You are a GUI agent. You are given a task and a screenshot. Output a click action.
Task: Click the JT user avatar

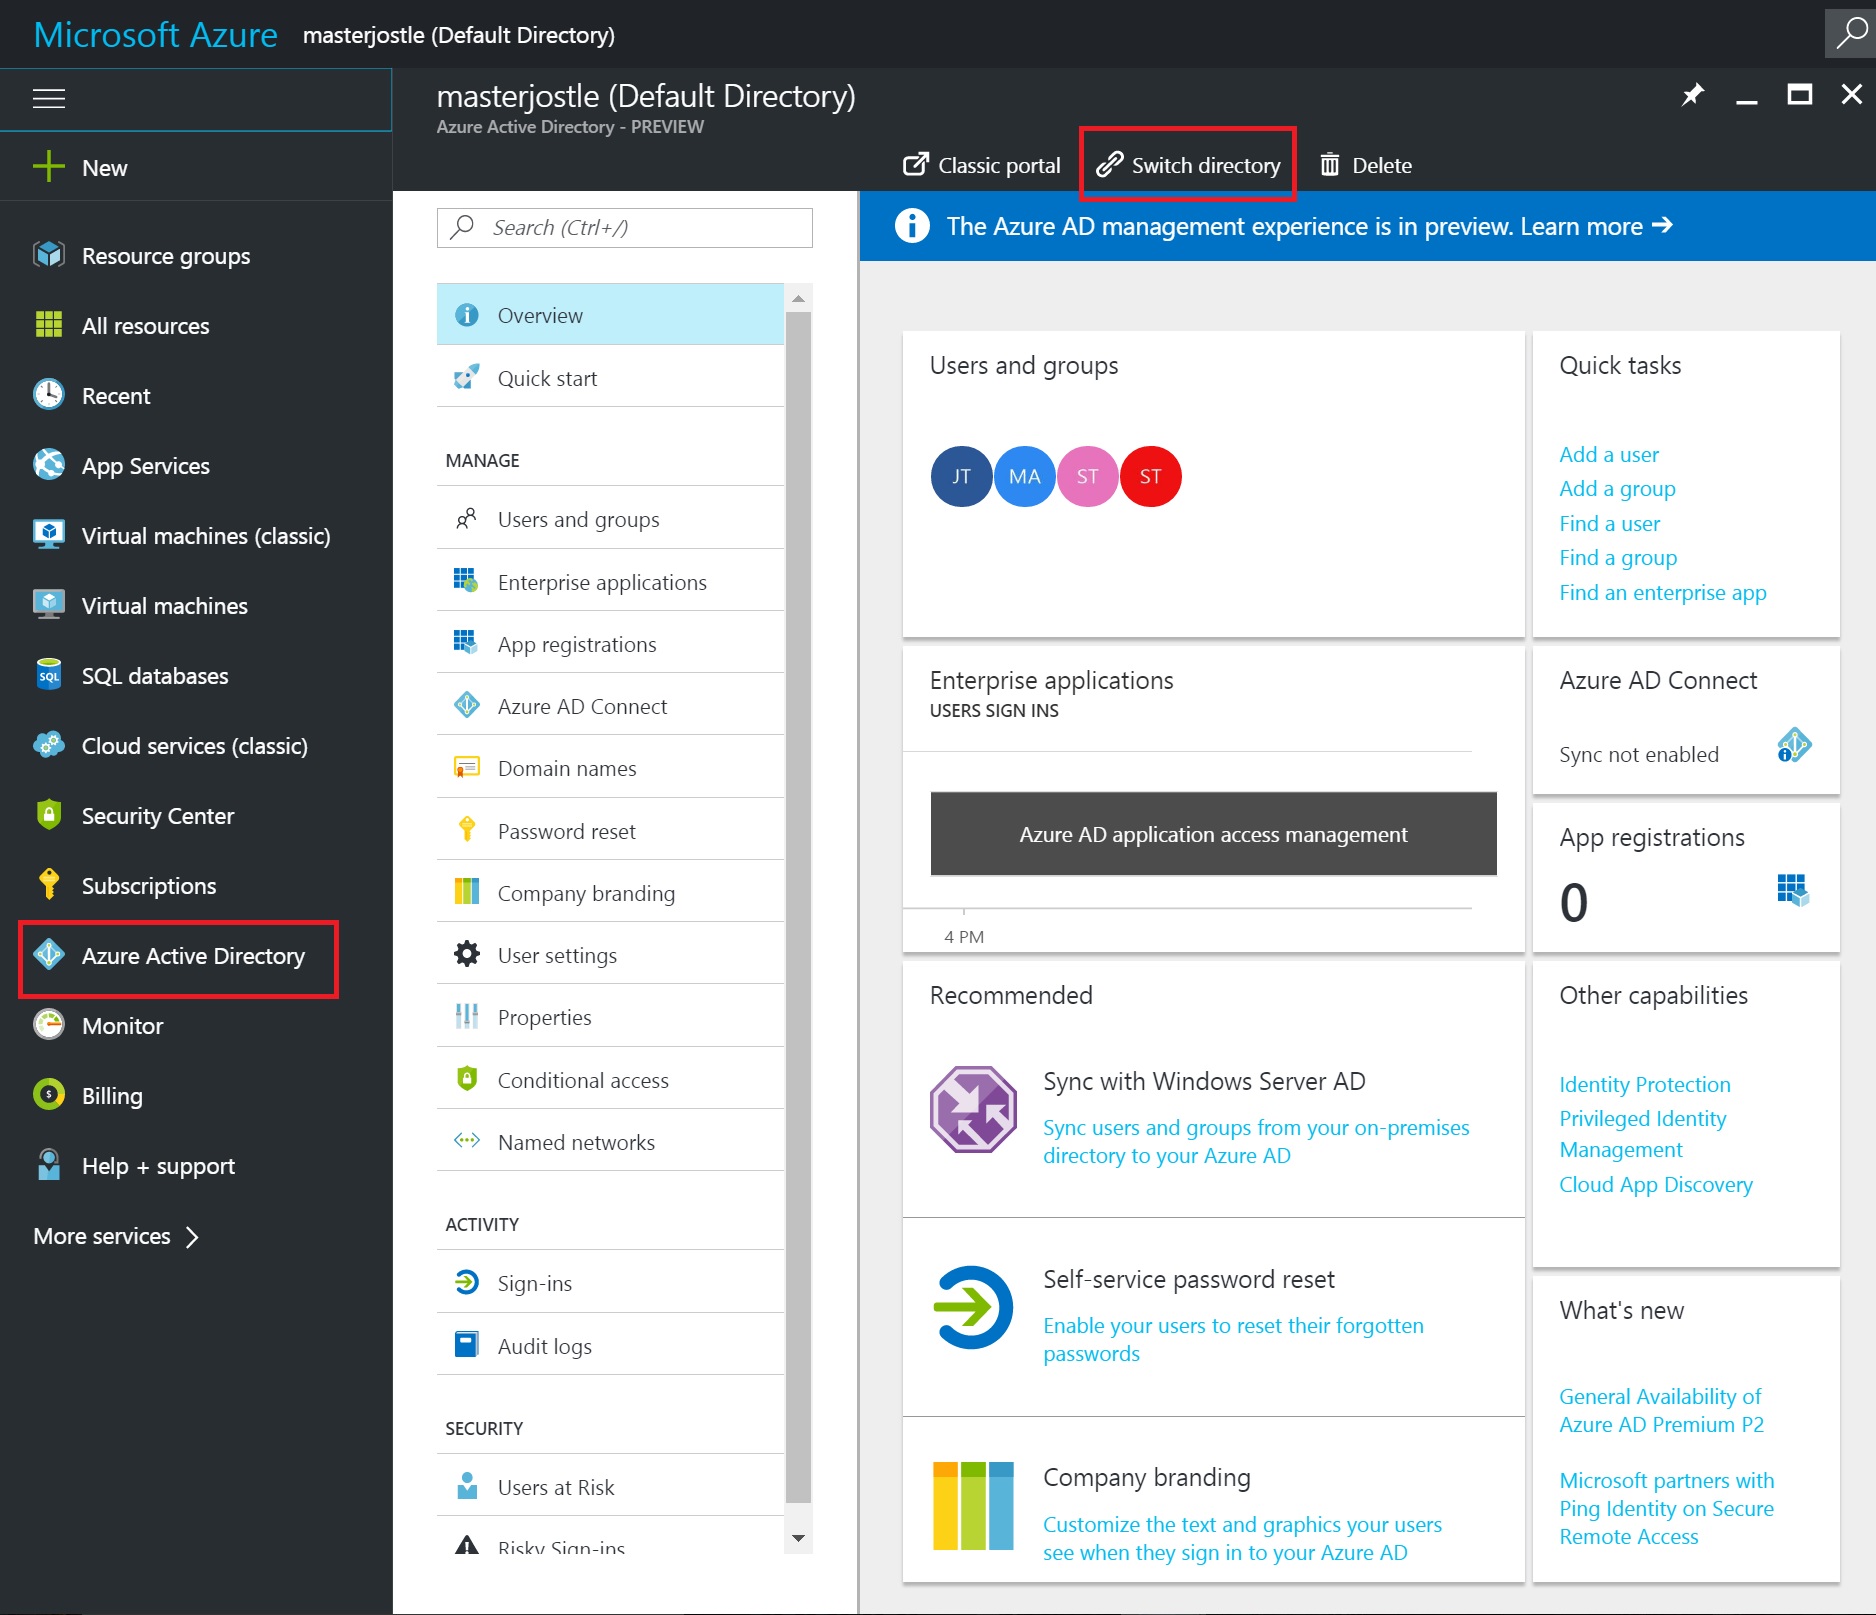(961, 476)
